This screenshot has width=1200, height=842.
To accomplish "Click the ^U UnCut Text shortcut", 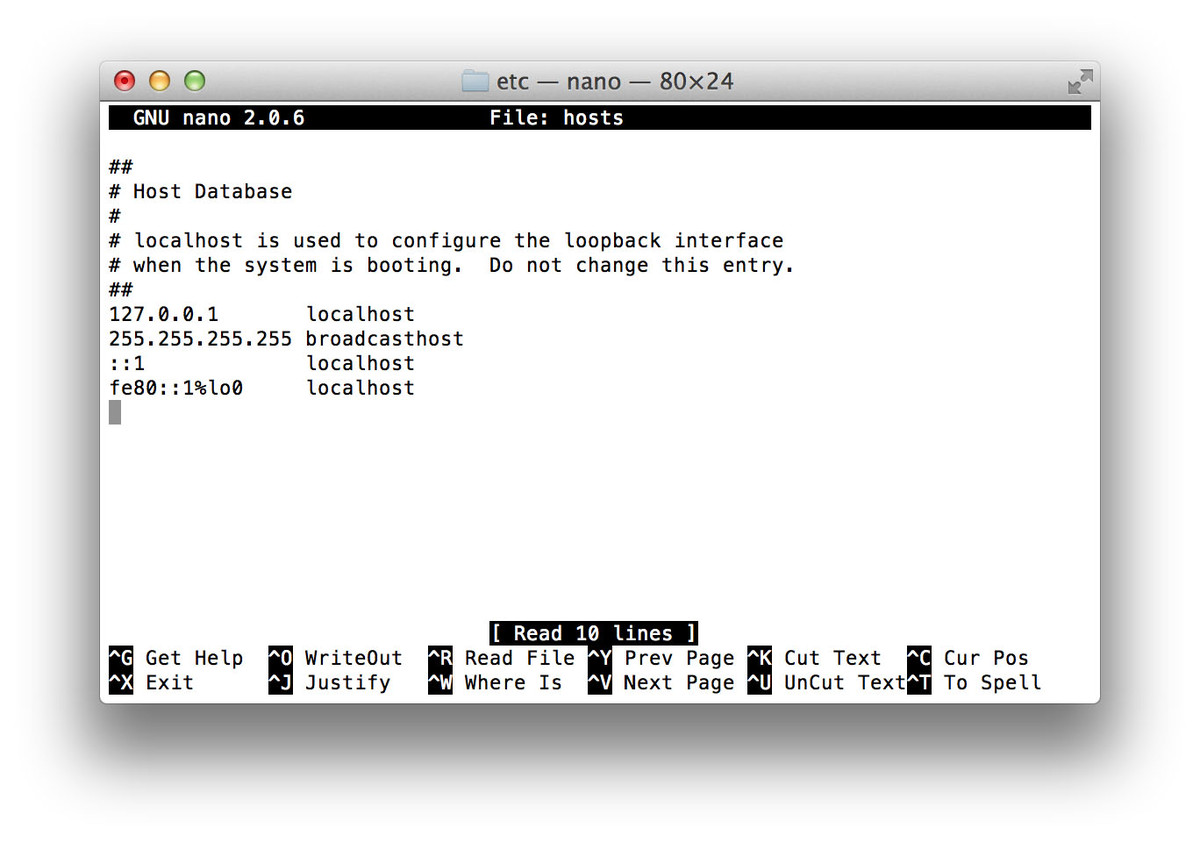I will pos(827,683).
